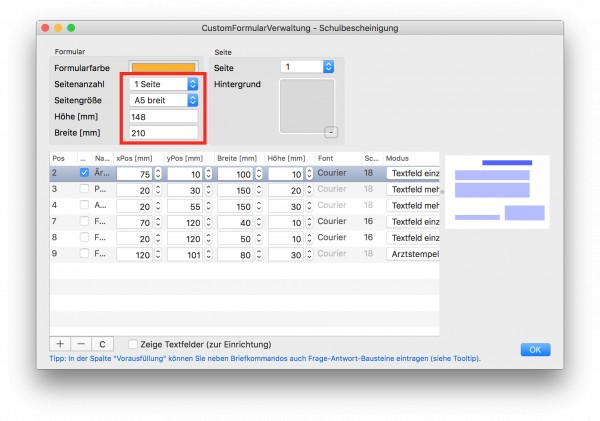Open the Seitenanzahl dropdown
Screen dimensions: 600x421
[x=164, y=84]
